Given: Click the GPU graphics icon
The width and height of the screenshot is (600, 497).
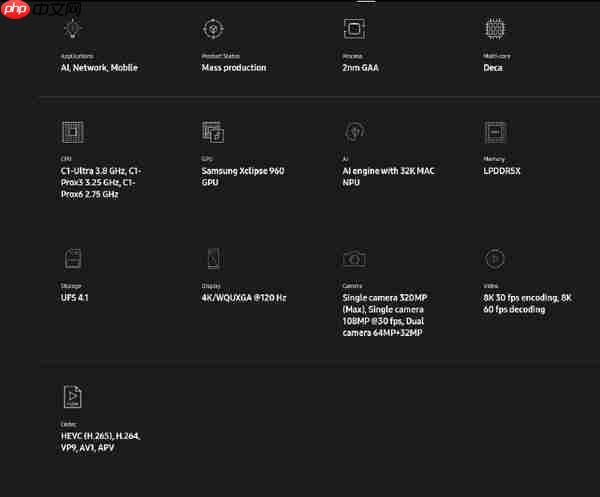Looking at the screenshot, I should [x=213, y=132].
